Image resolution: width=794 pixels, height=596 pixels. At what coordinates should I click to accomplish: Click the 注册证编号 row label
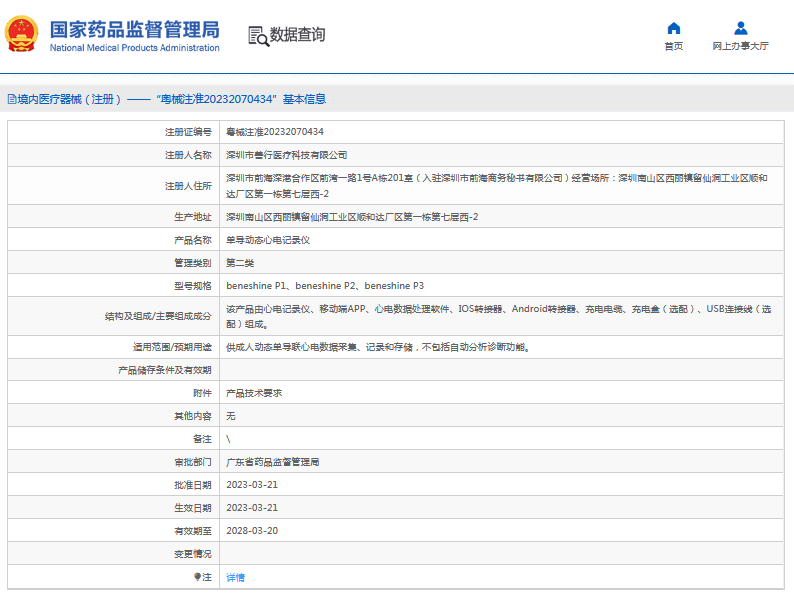pos(188,132)
